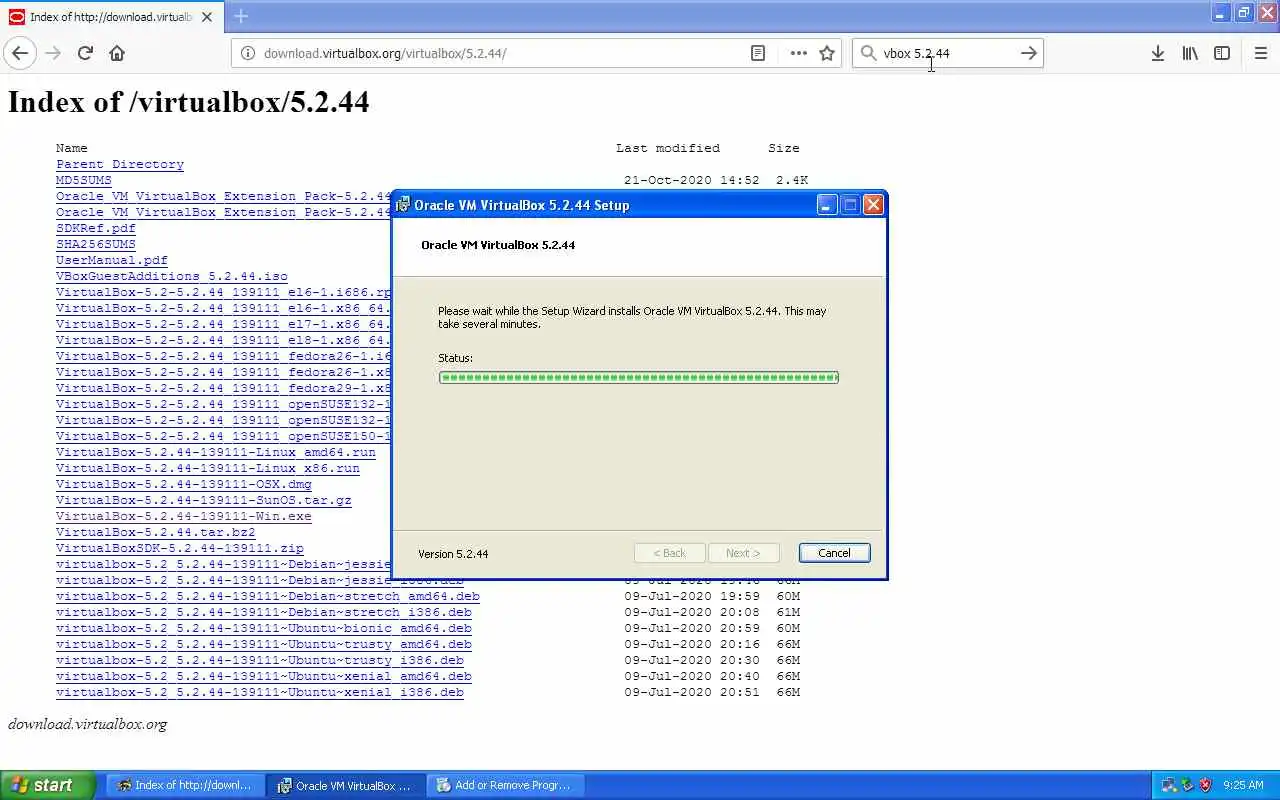Image resolution: width=1280 pixels, height=800 pixels.
Task: Download VirtualBox-5.2.44-139111-Linux_x86.run
Action: click(208, 468)
